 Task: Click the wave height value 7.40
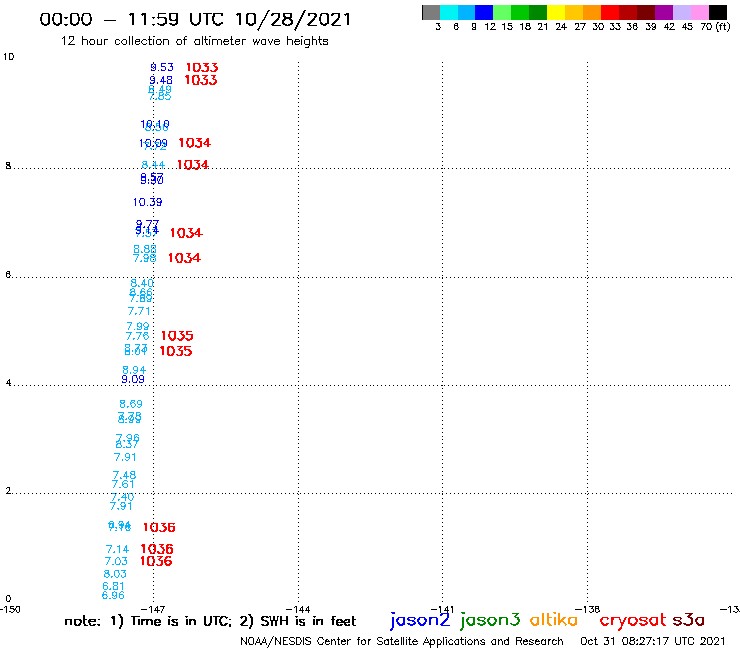tap(122, 497)
